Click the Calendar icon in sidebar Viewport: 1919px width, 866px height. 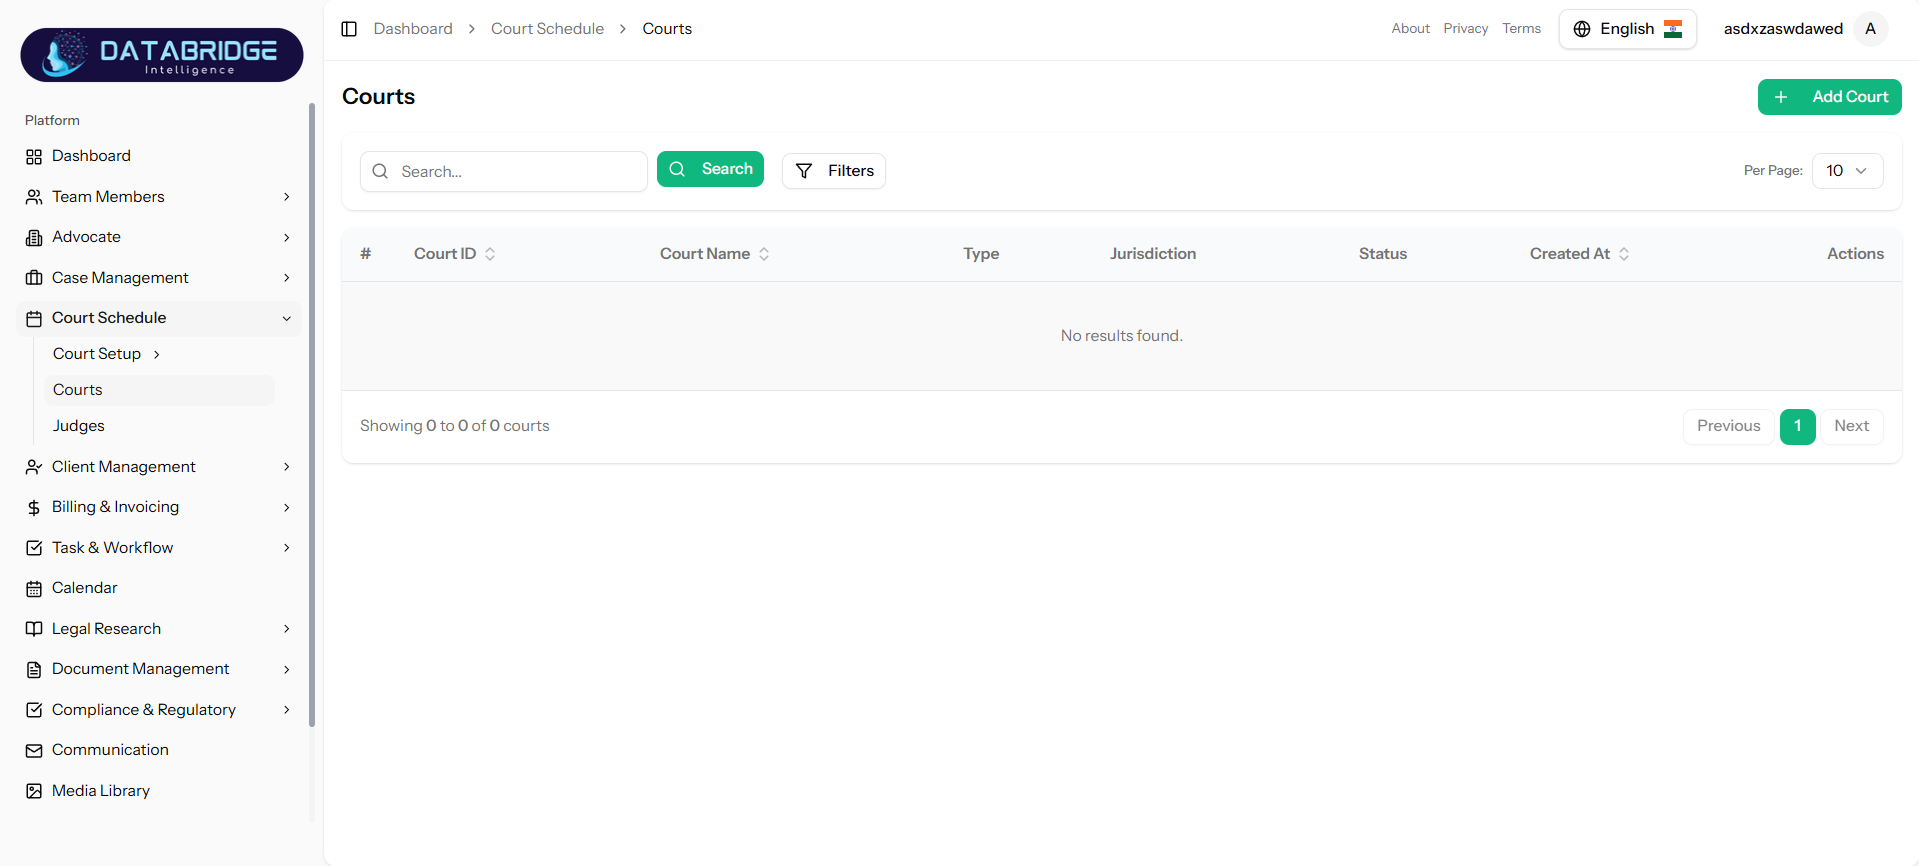click(34, 589)
